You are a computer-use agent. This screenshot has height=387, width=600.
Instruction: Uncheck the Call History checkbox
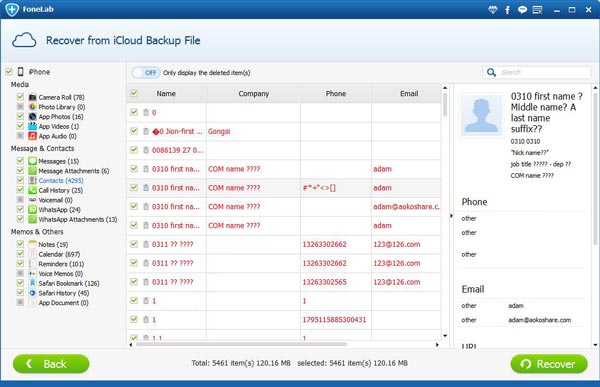point(20,190)
